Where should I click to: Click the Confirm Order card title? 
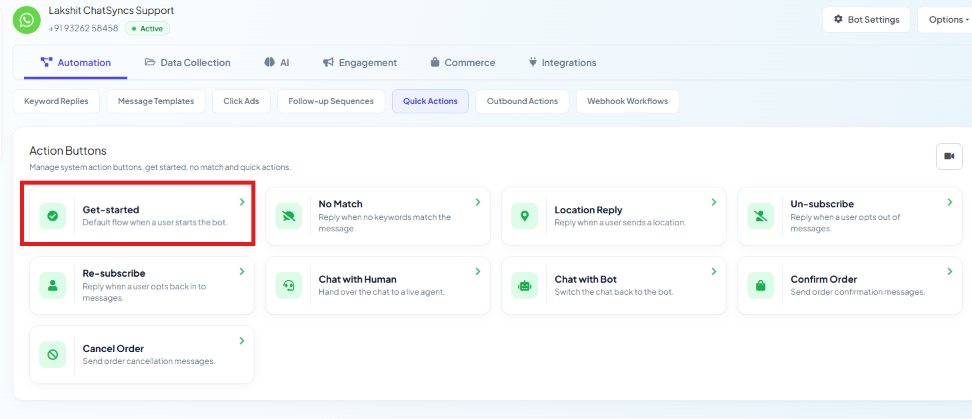824,280
